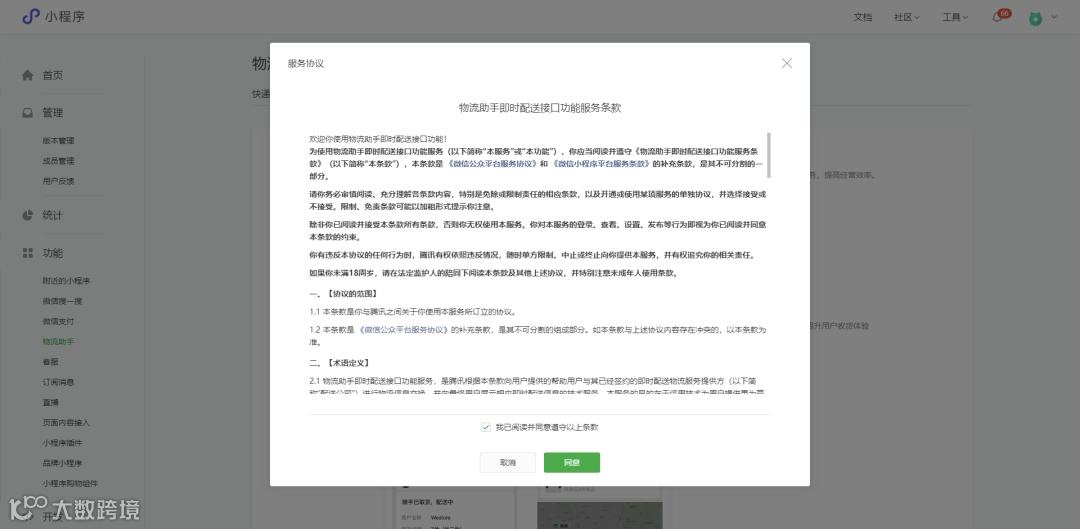Open 物流助手 in the sidebar
1080x529 pixels.
[58, 341]
